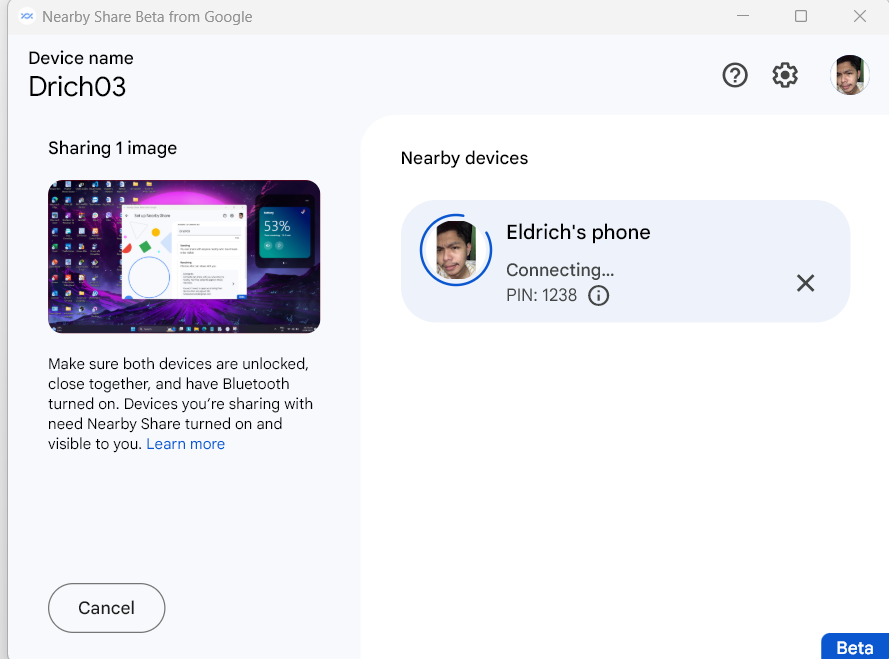
Task: Click the Nearby Share logo in title bar
Action: [27, 16]
